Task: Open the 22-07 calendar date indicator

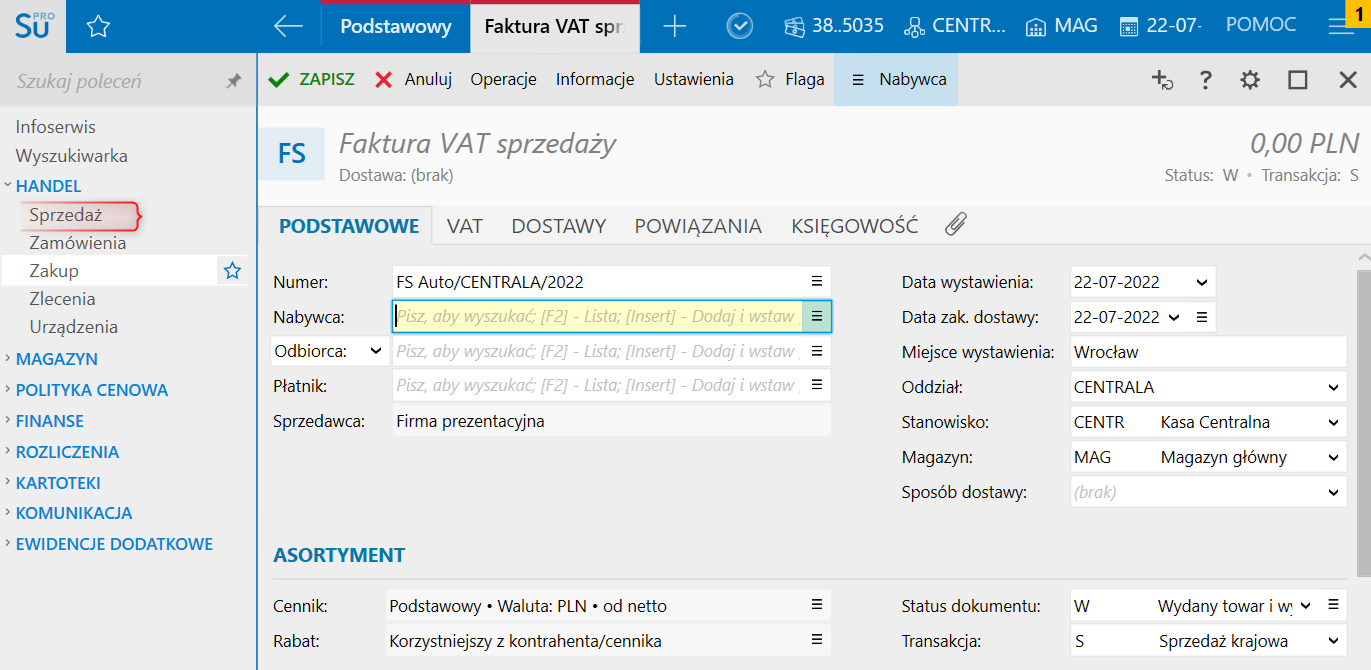Action: point(1161,26)
